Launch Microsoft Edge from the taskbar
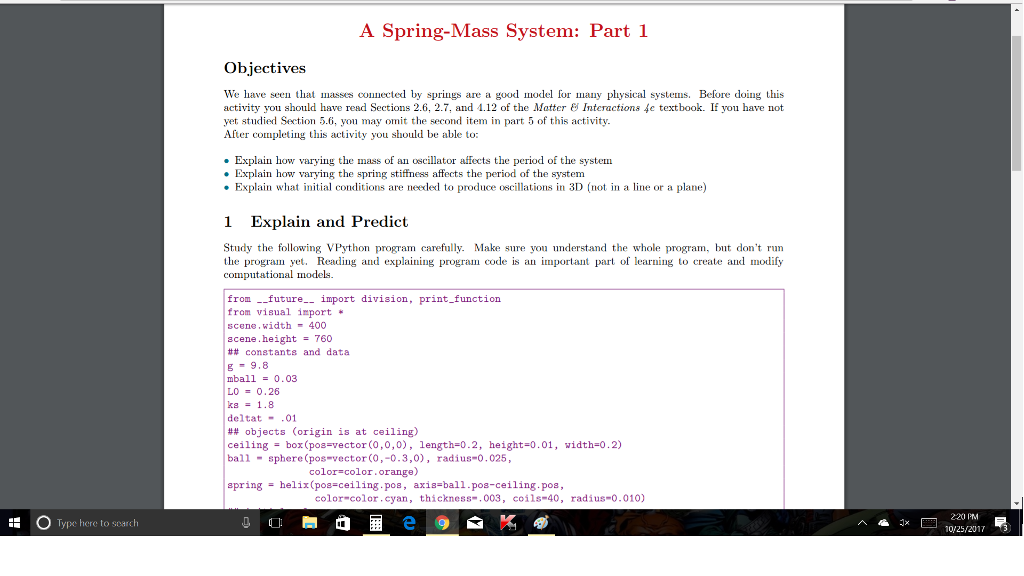 [409, 522]
